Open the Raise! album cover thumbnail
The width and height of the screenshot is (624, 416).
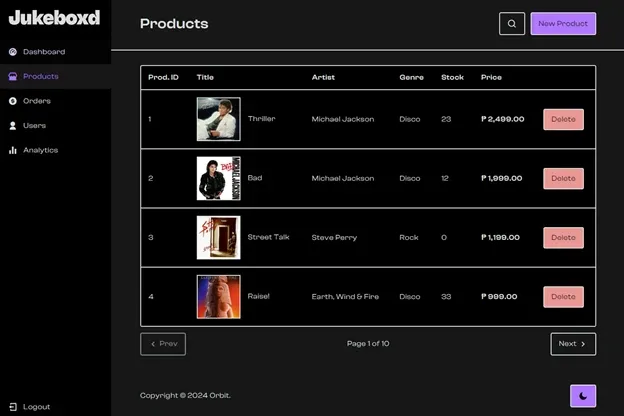[218, 297]
